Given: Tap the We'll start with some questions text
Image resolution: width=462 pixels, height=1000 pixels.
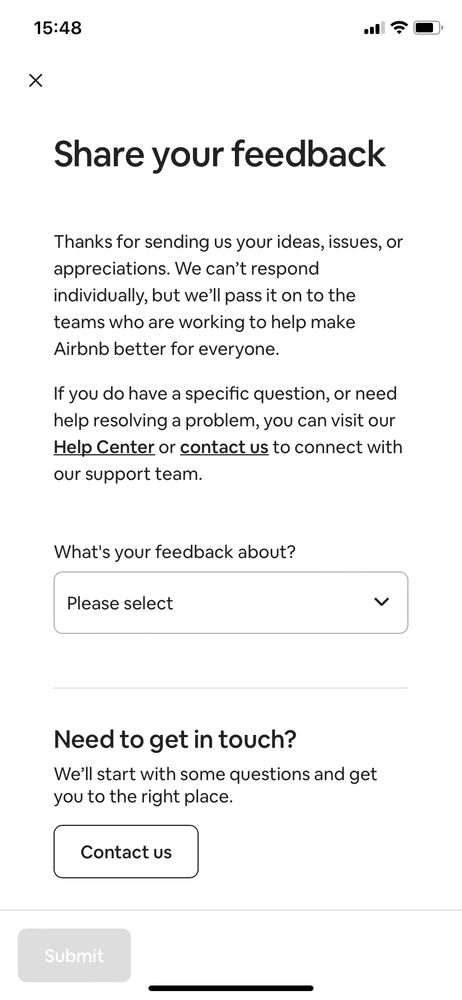Looking at the screenshot, I should point(216,786).
